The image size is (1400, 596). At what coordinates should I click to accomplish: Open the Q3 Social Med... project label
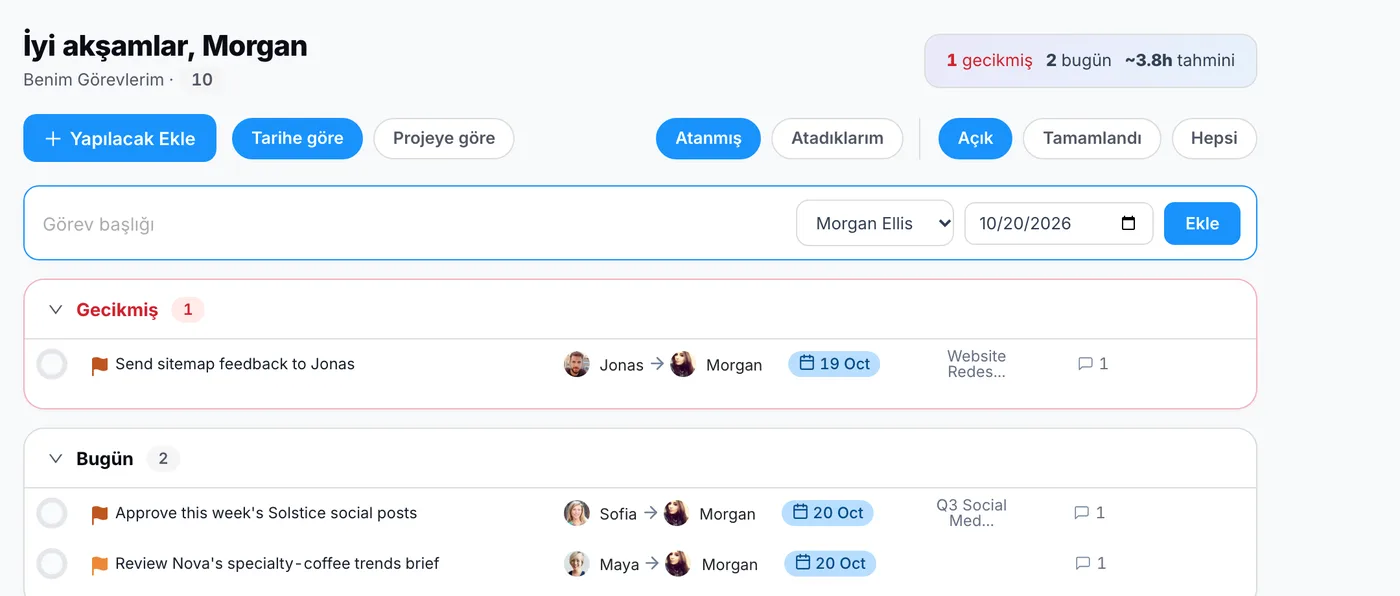(x=971, y=513)
